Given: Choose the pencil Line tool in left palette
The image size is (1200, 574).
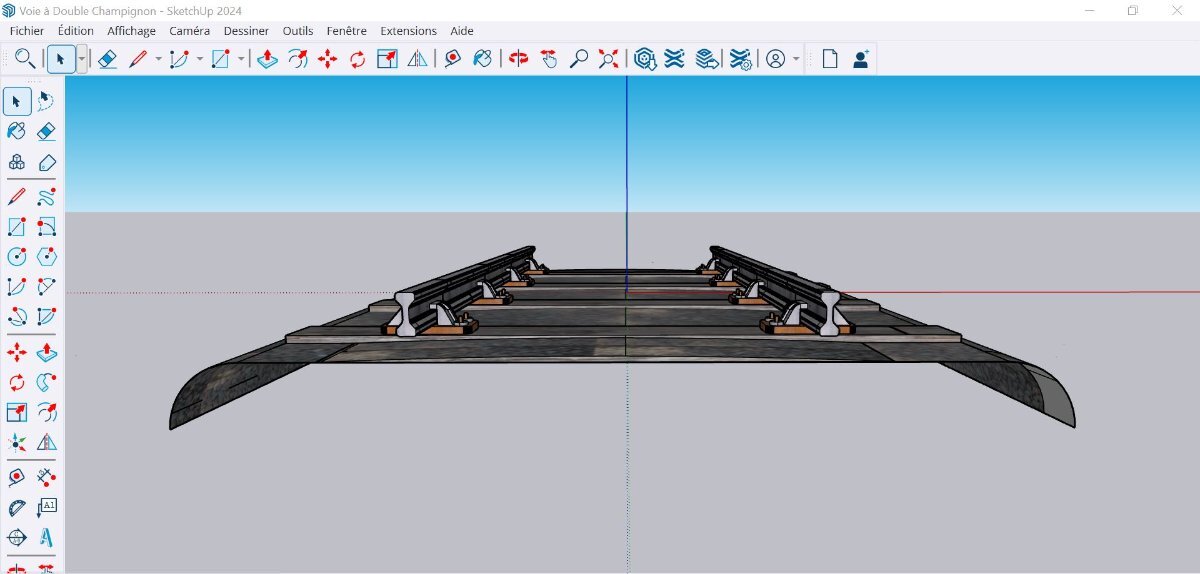Looking at the screenshot, I should click(17, 197).
